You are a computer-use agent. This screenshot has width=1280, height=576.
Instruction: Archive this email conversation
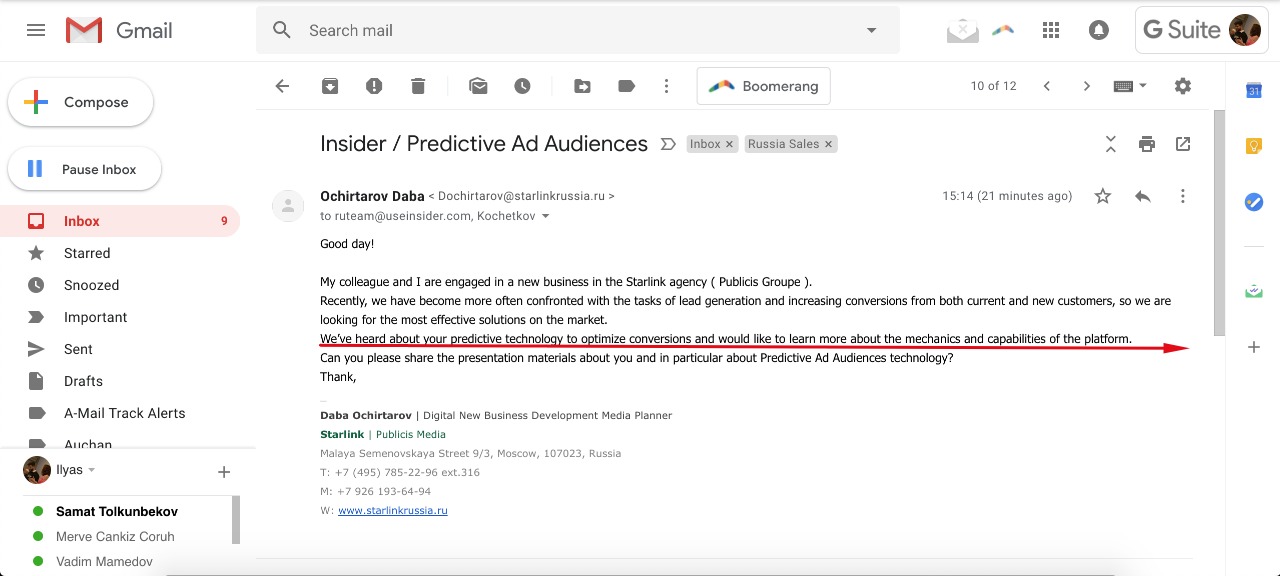[x=330, y=86]
